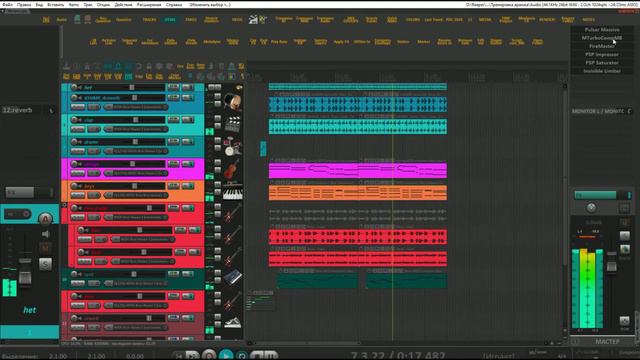Open the Трек menu

click(88, 4)
